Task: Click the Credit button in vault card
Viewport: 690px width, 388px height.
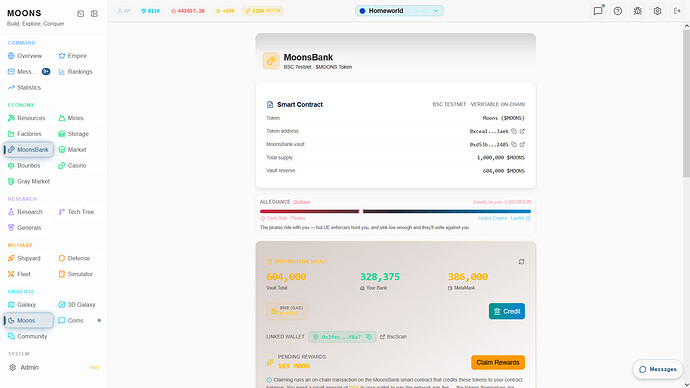Action: pos(506,311)
